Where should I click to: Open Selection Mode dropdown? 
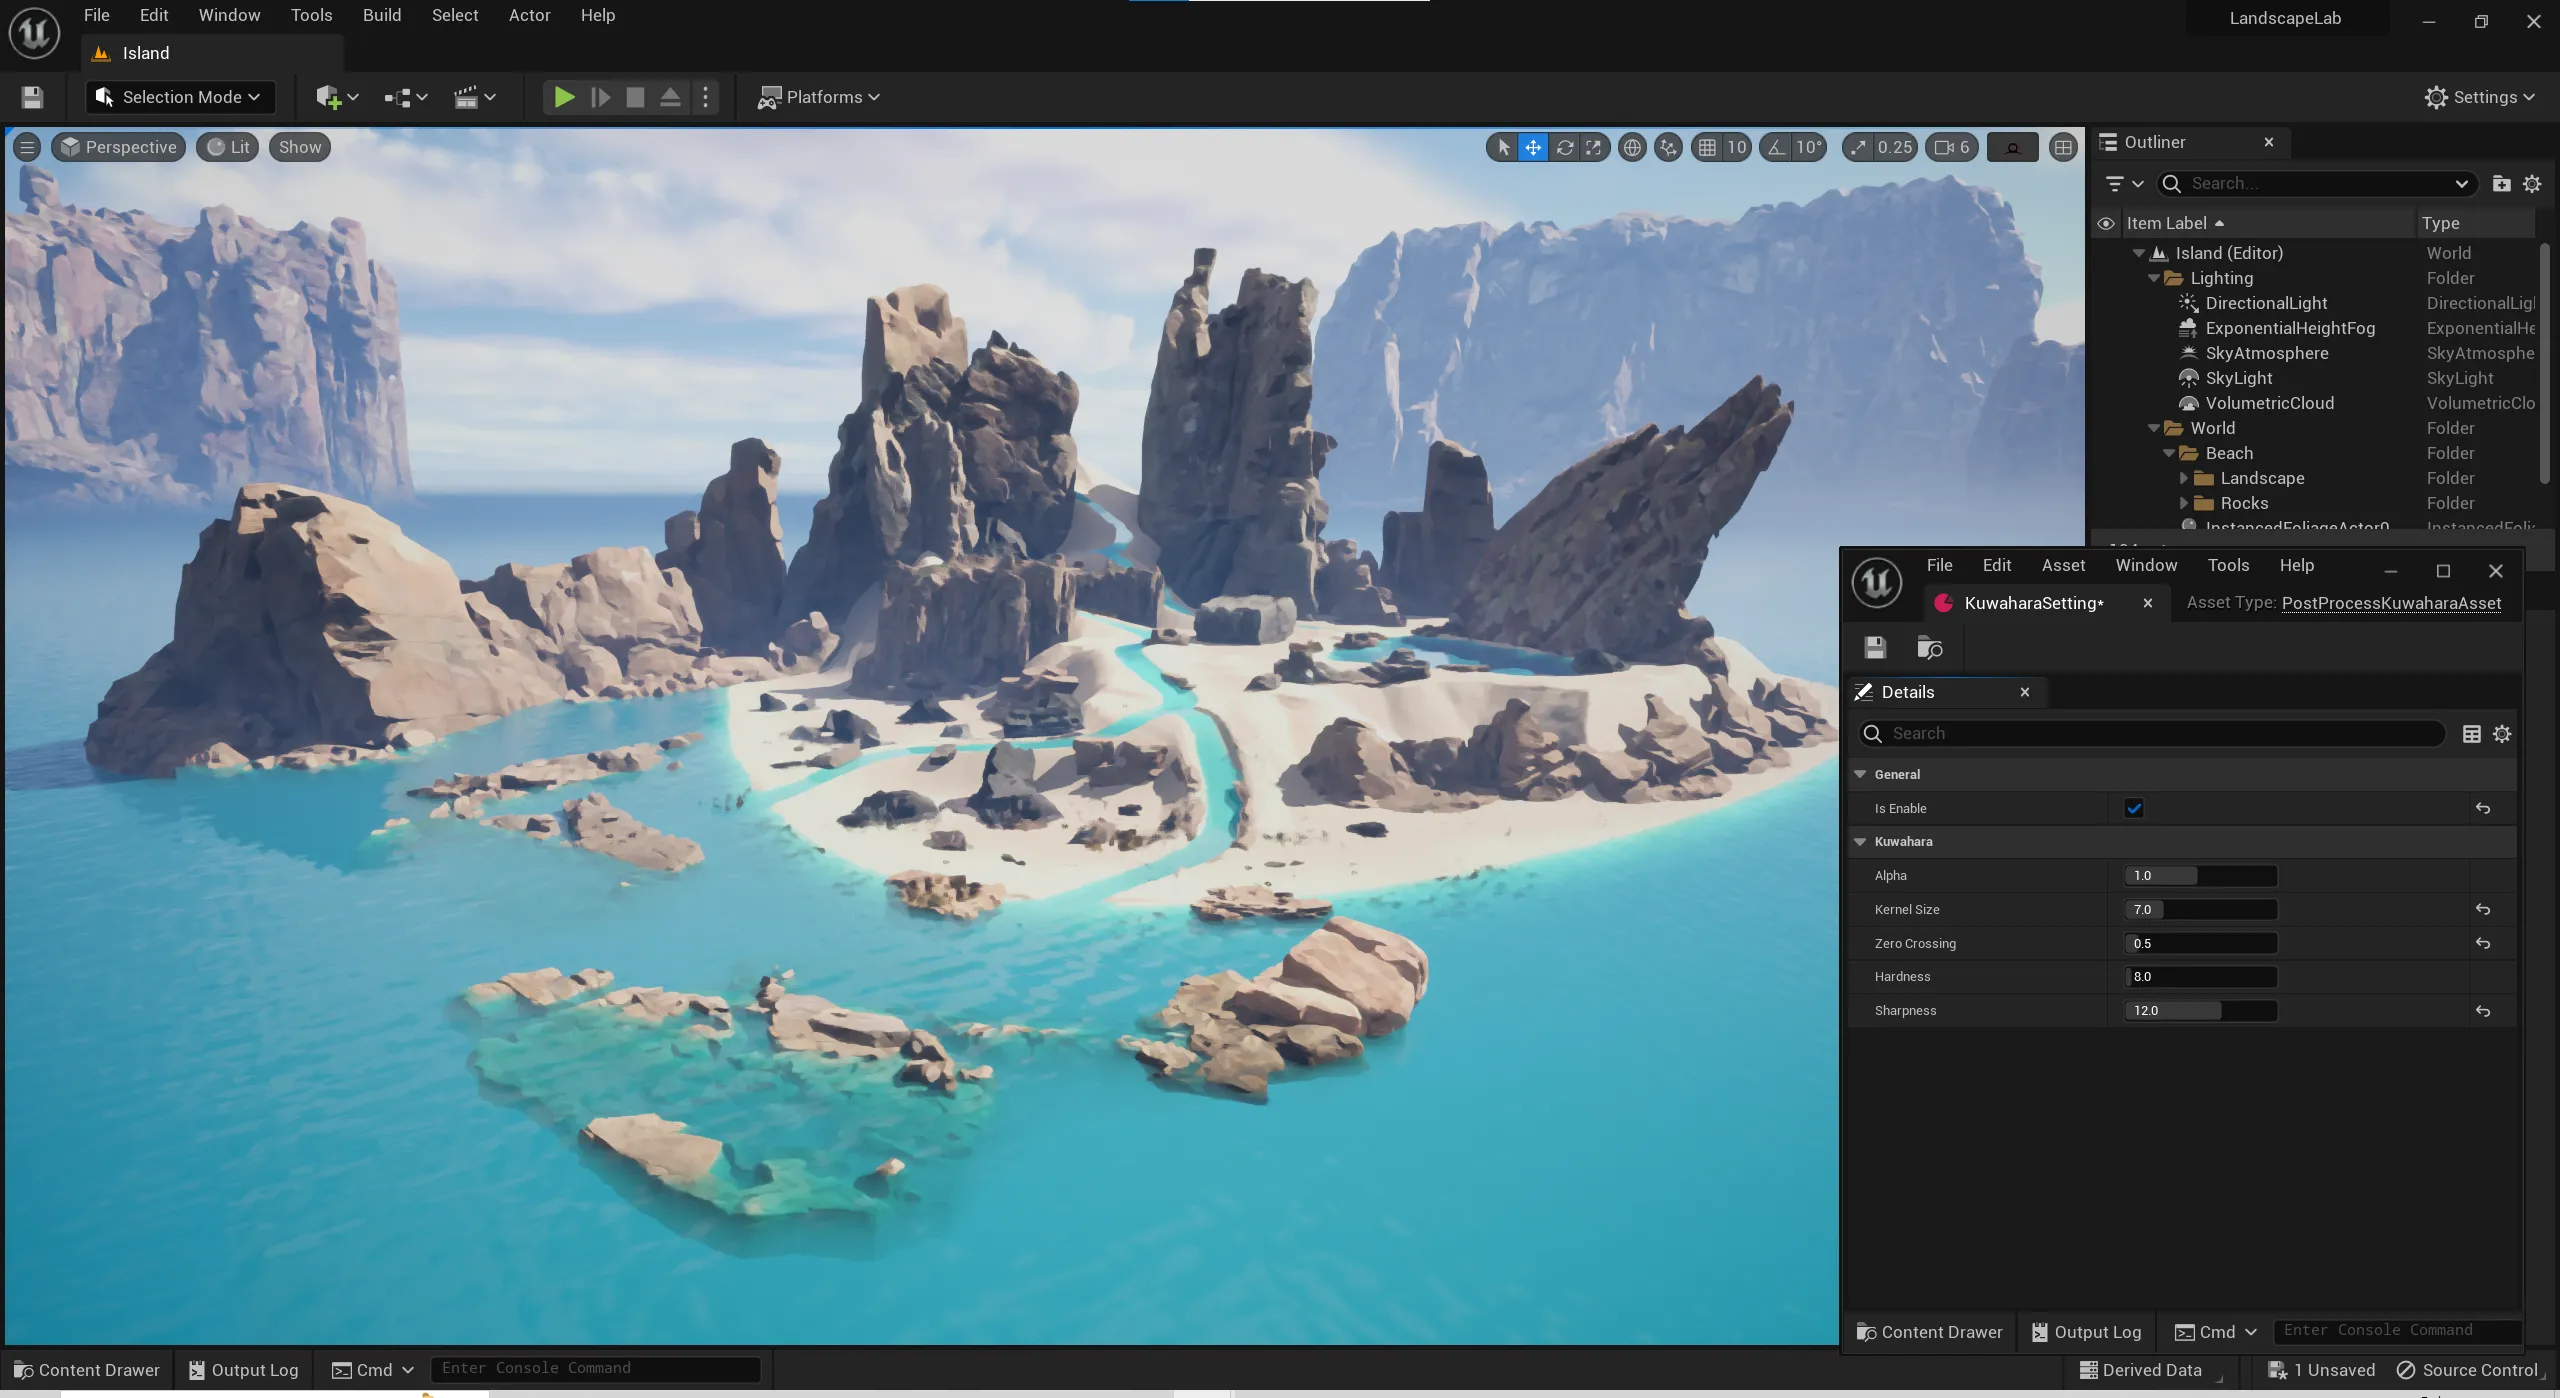tap(180, 97)
